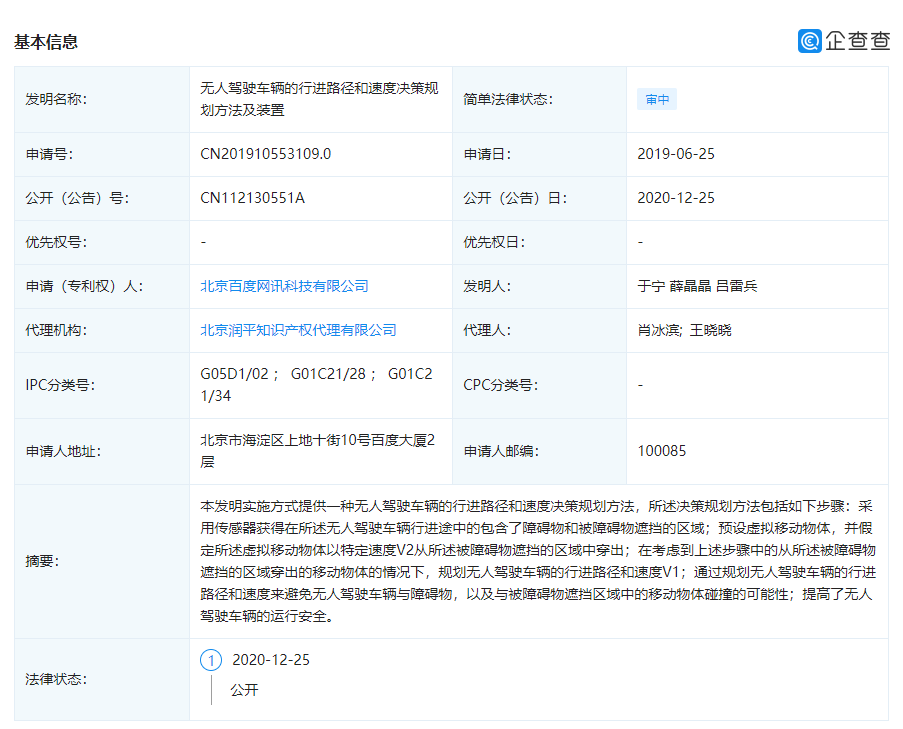The width and height of the screenshot is (903, 729).
Task: Click the 申请（专利权）人 label cell
Action: tap(102, 286)
